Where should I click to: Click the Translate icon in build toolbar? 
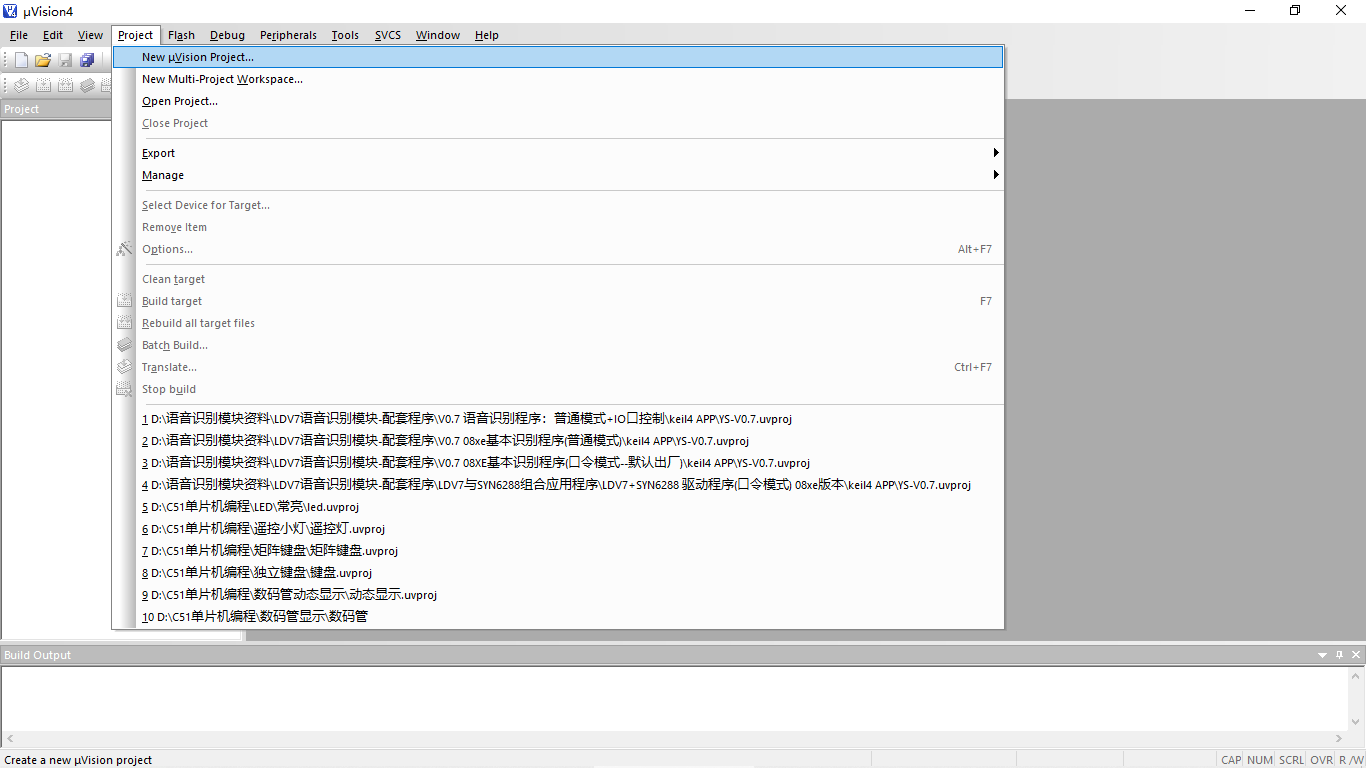(21, 86)
